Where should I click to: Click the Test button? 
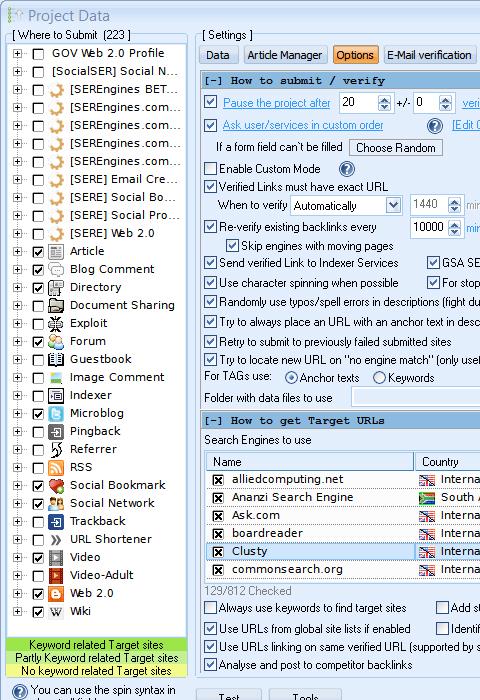click(228, 695)
